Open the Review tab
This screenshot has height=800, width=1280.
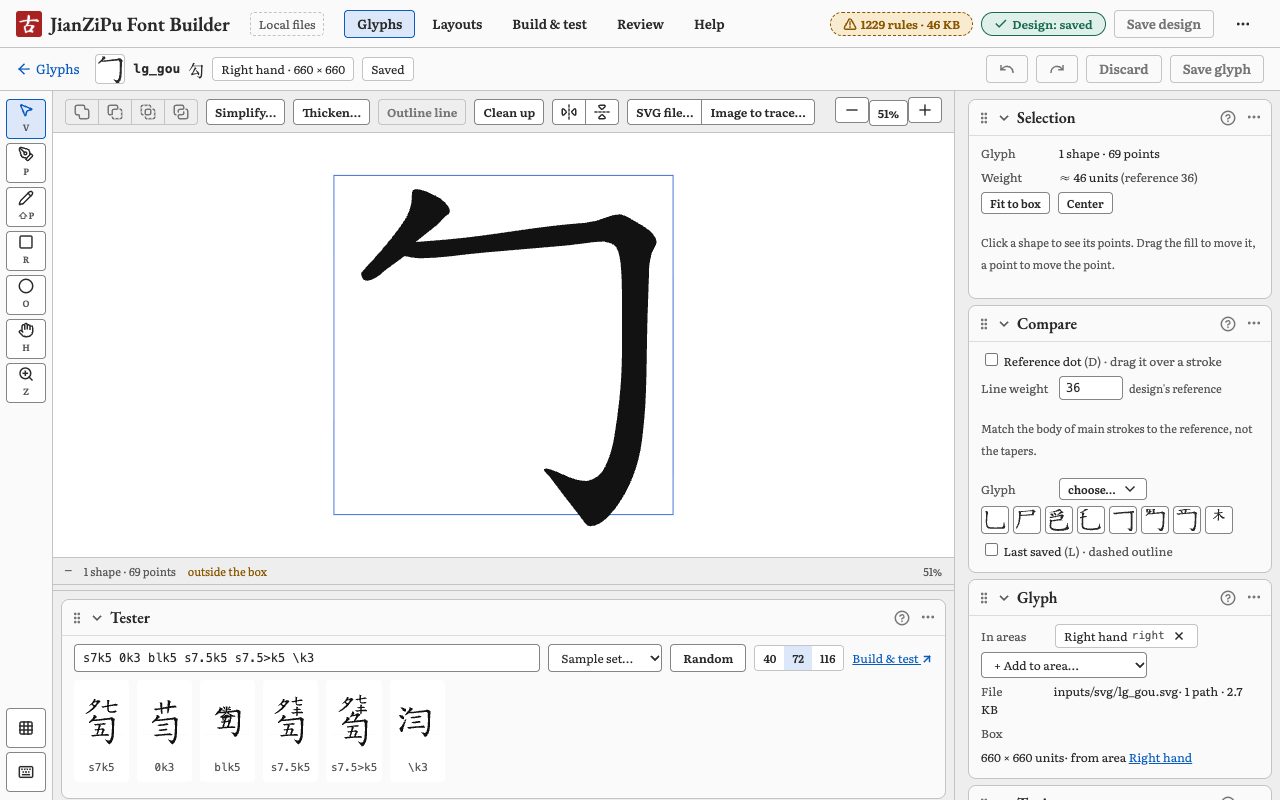(x=640, y=24)
